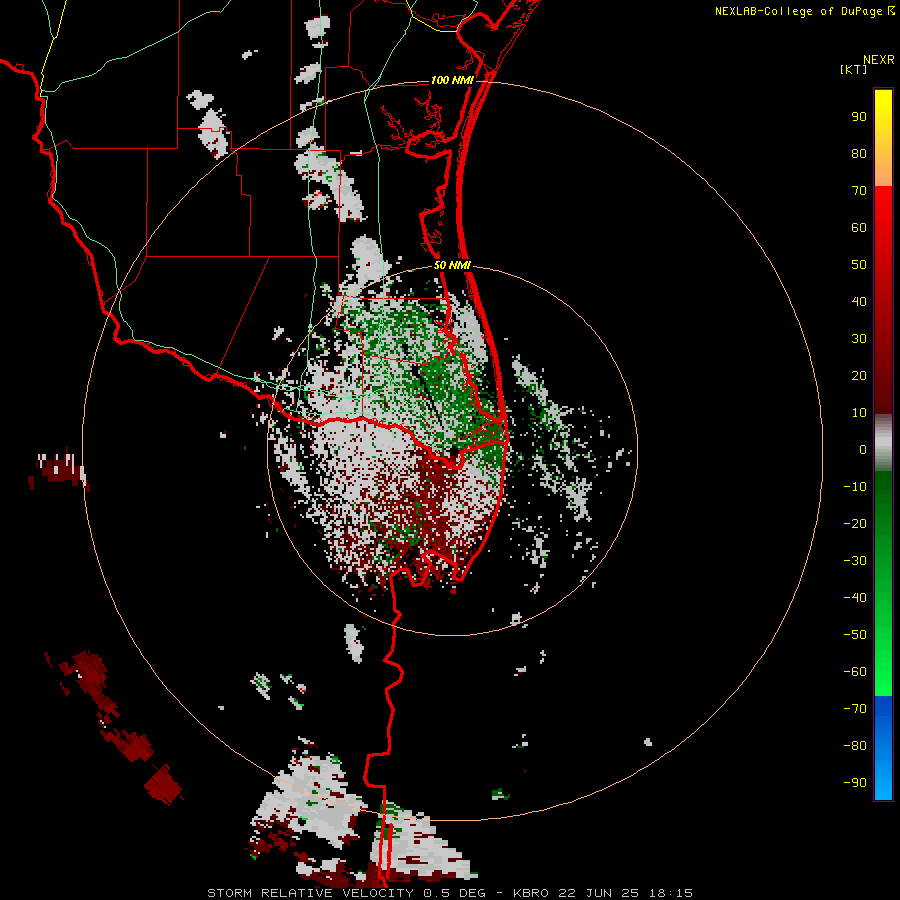Viewport: 900px width, 900px height.
Task: Select the 50 NMI range ring label
Action: coord(452,265)
